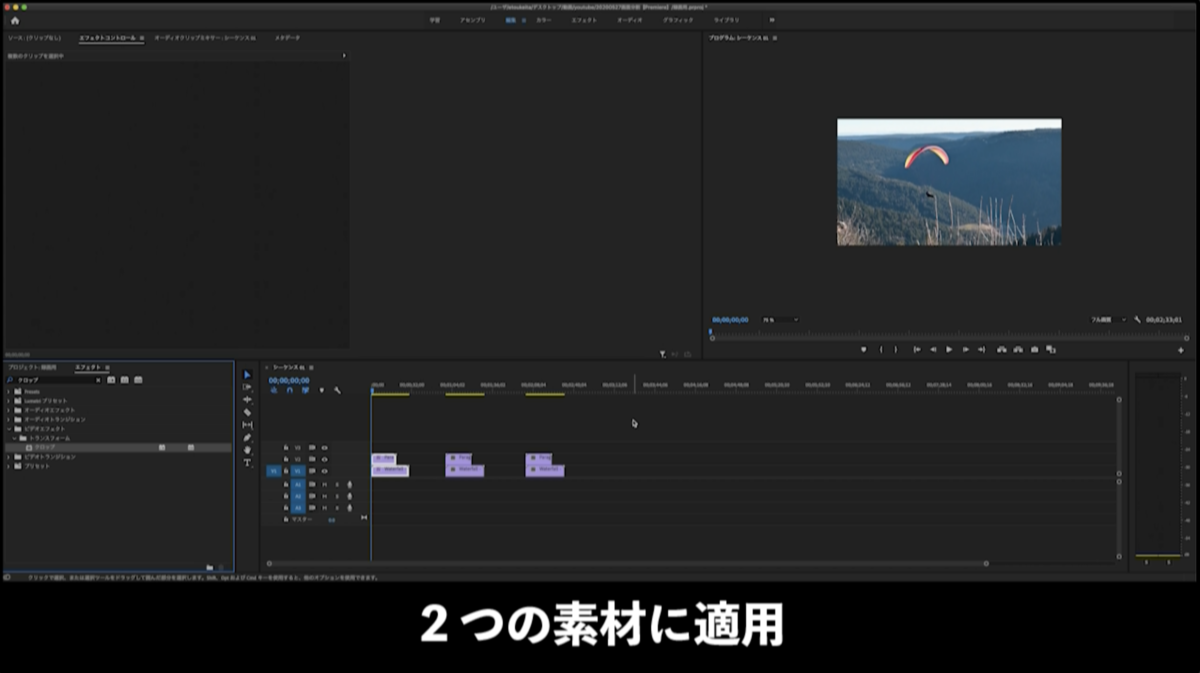
Task: Collapse the トランスフォーム folder
Action: [x=15, y=438]
